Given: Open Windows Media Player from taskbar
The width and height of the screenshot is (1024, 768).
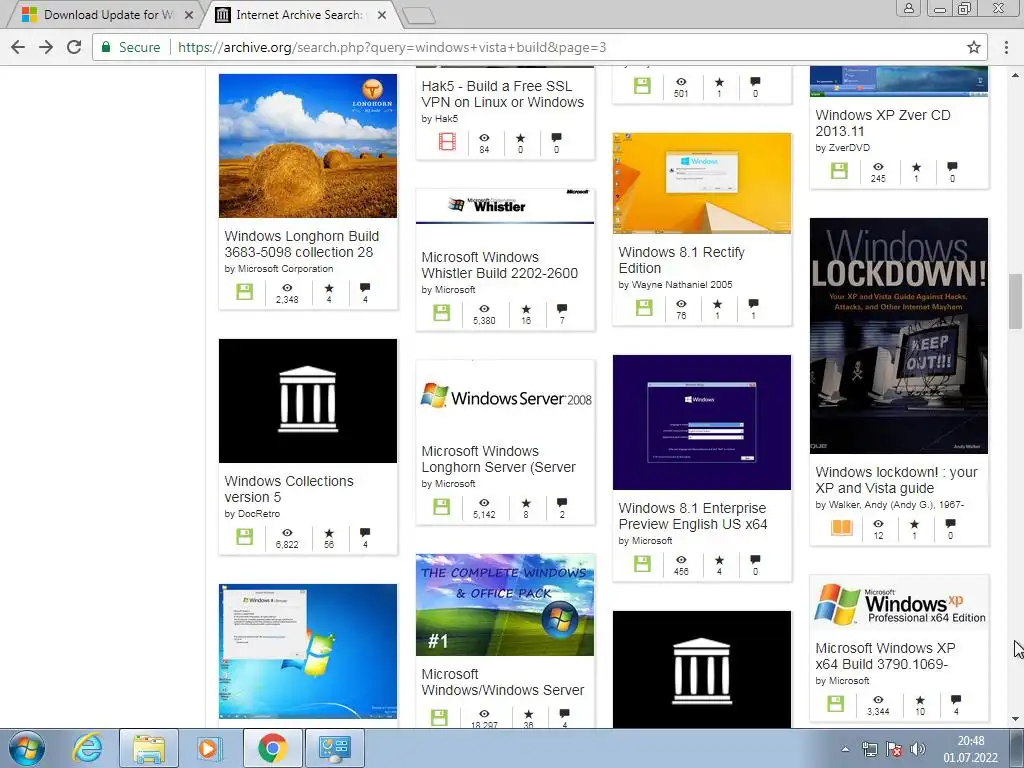Looking at the screenshot, I should 209,748.
